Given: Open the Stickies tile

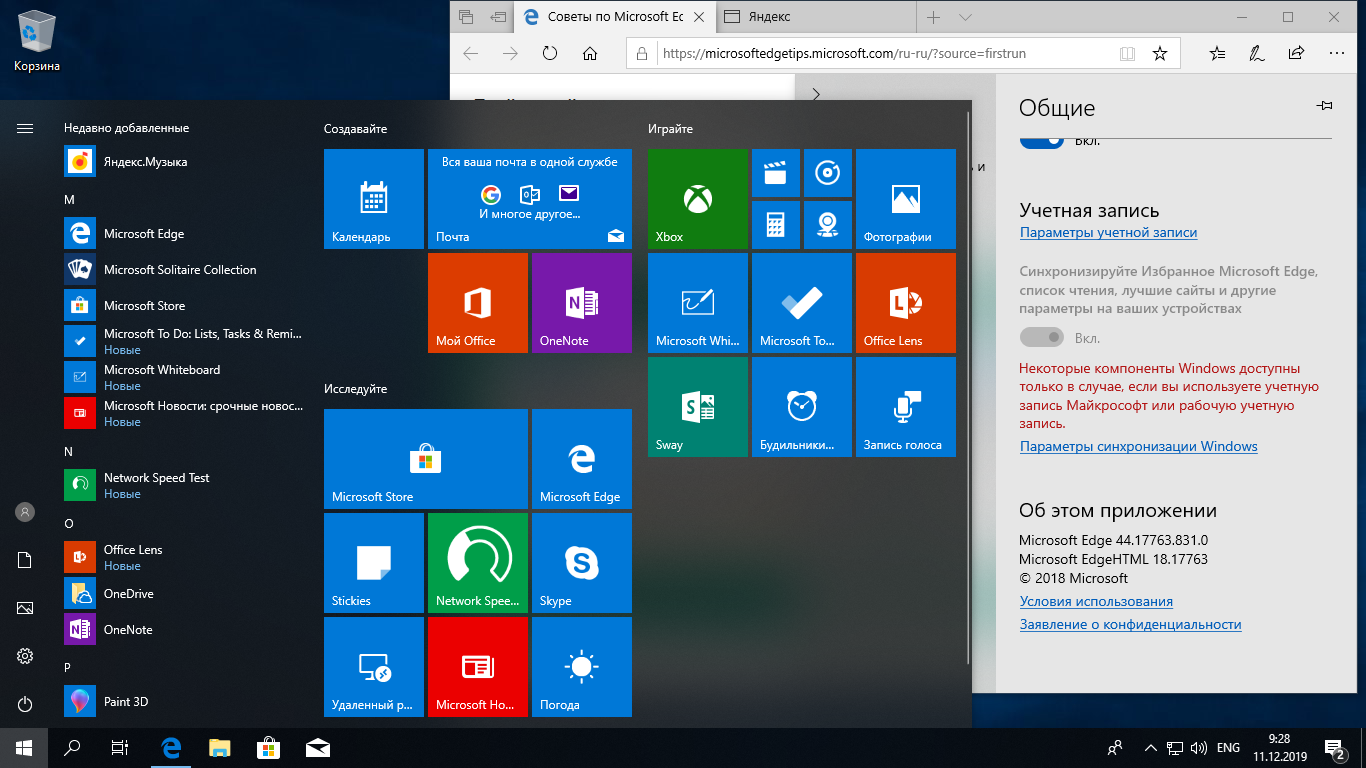Looking at the screenshot, I should [x=374, y=563].
